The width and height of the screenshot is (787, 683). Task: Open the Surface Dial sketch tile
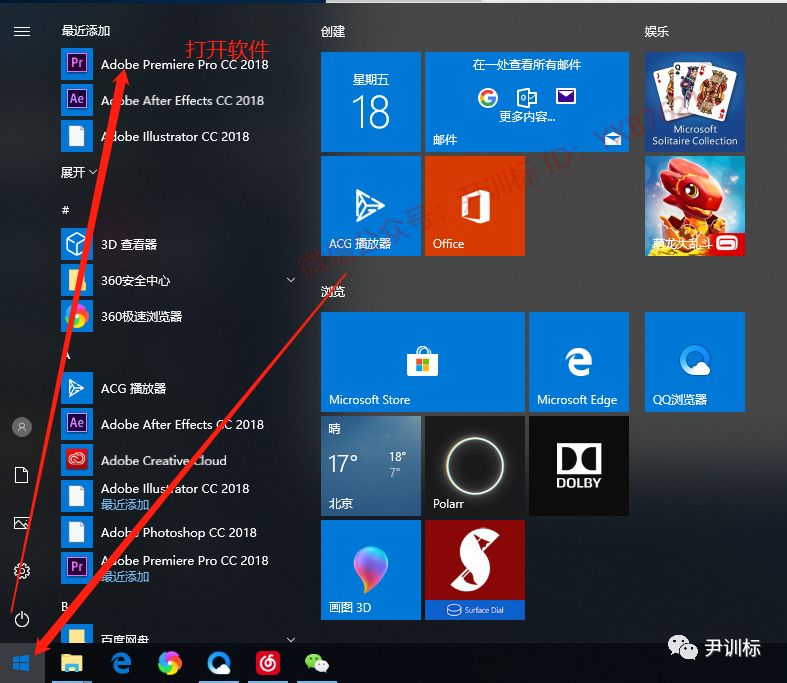(x=475, y=570)
